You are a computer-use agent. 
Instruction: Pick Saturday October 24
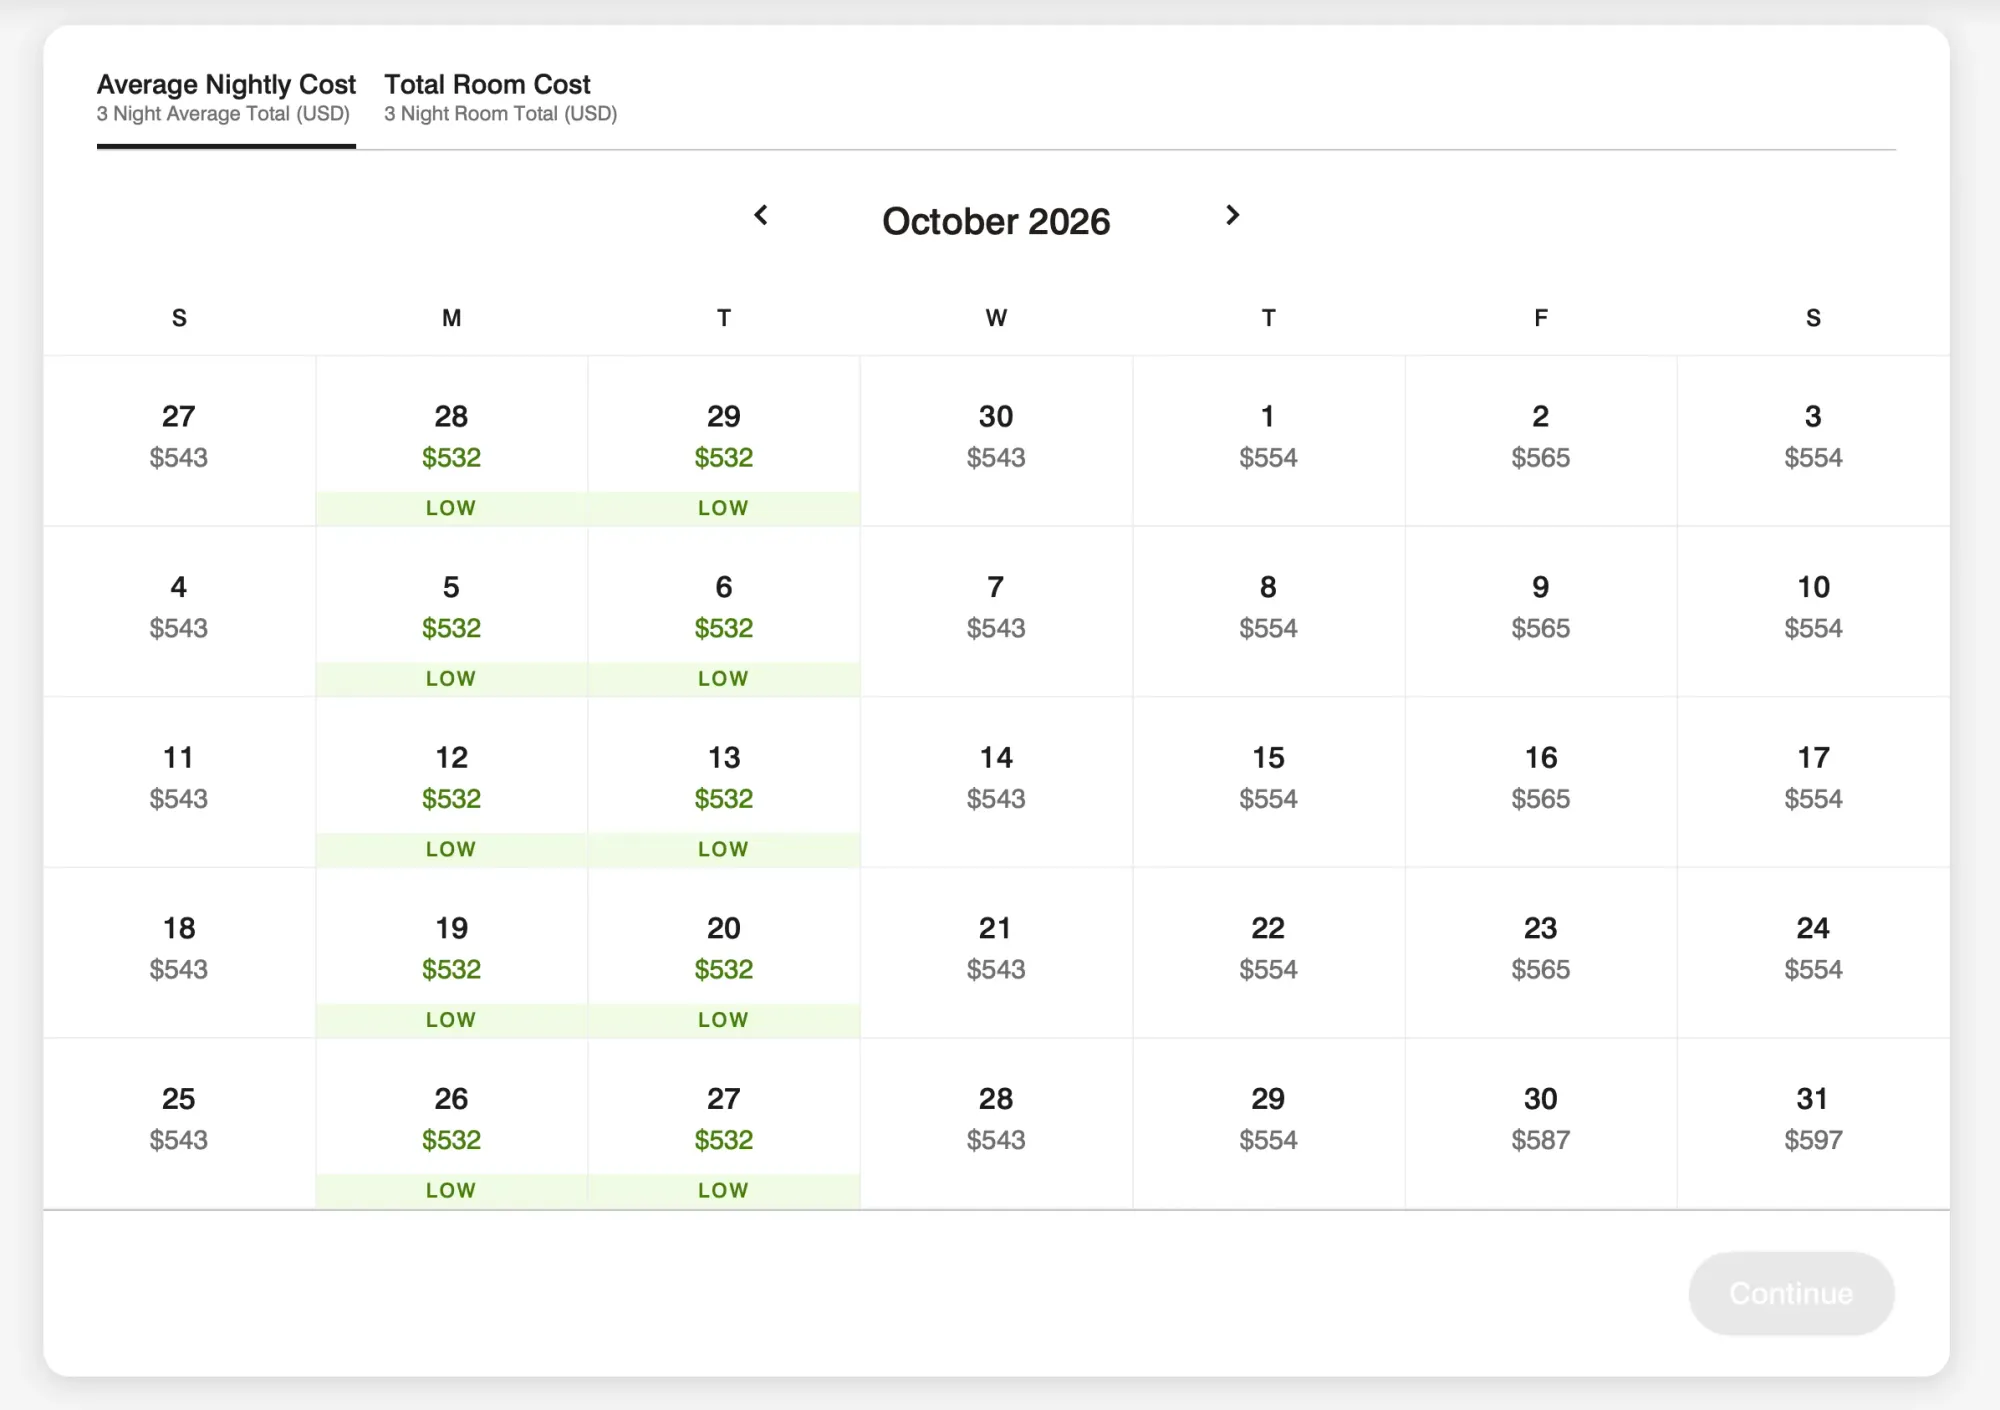(1813, 953)
